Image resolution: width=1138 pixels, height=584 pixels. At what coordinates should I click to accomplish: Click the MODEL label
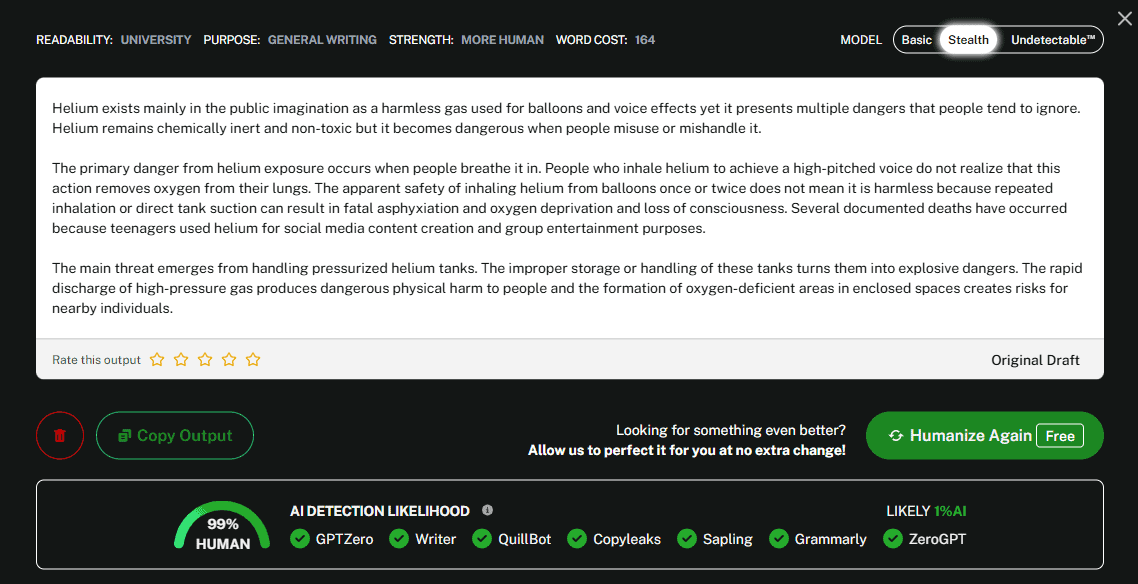861,40
